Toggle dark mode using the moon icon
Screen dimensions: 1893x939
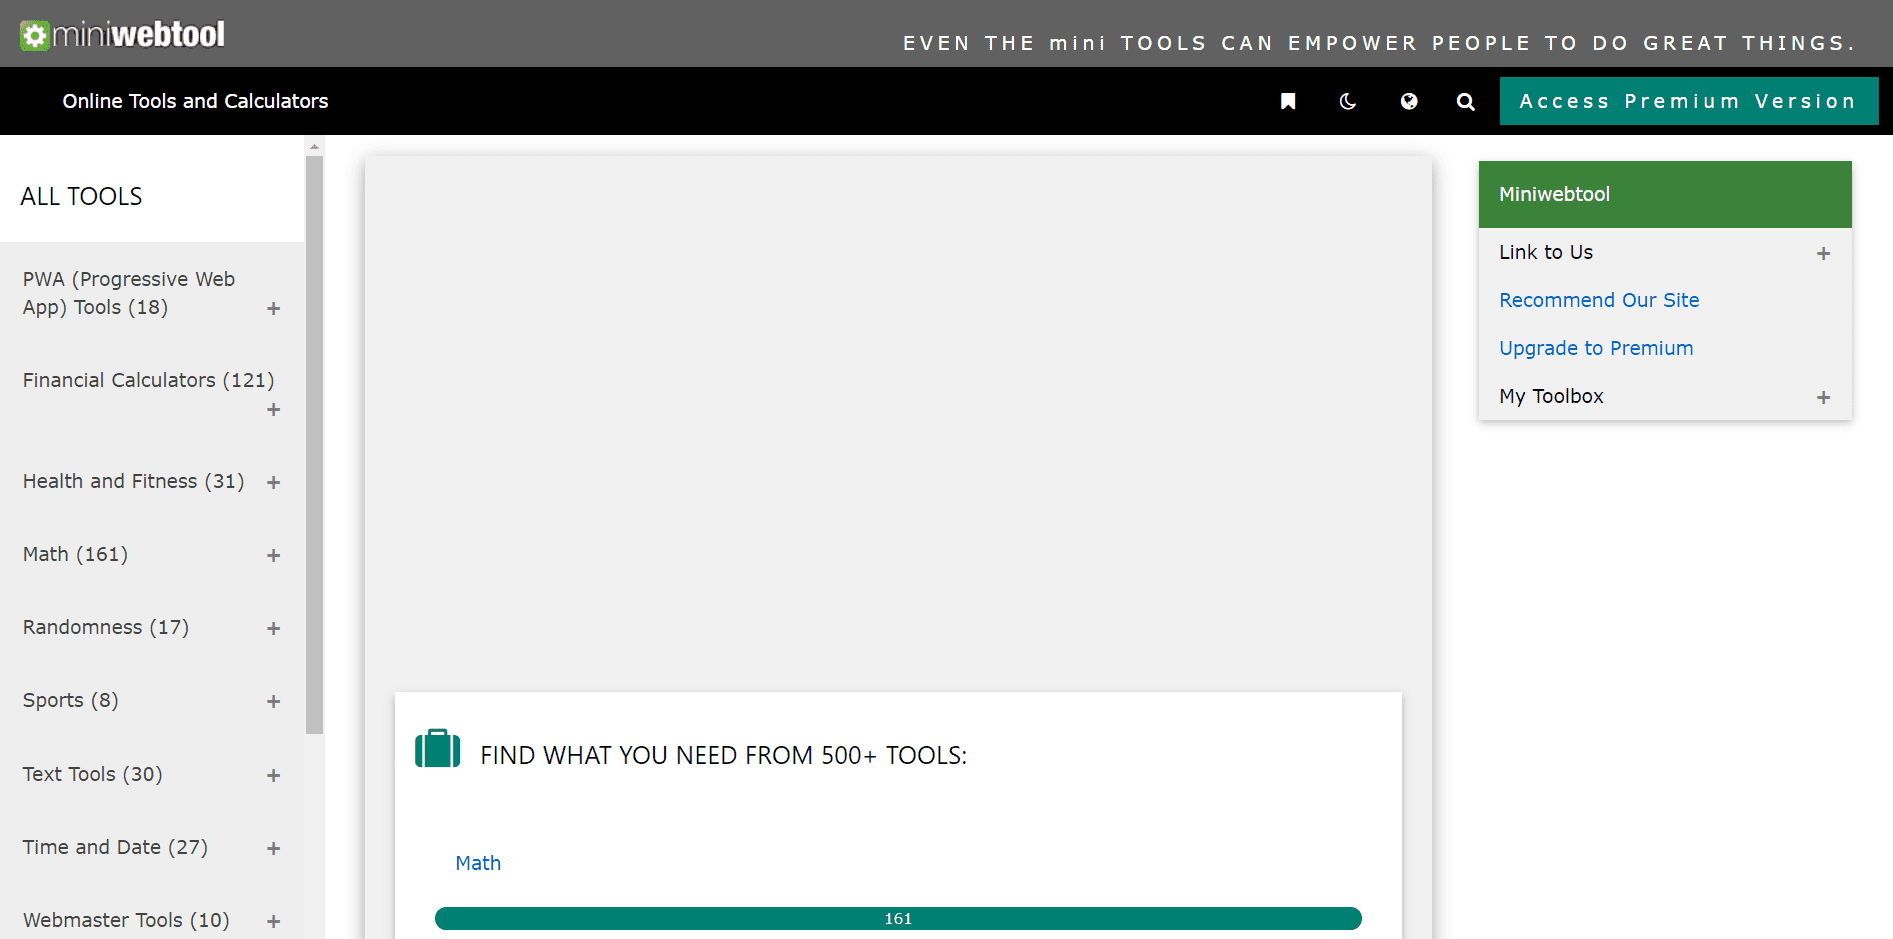tap(1347, 101)
